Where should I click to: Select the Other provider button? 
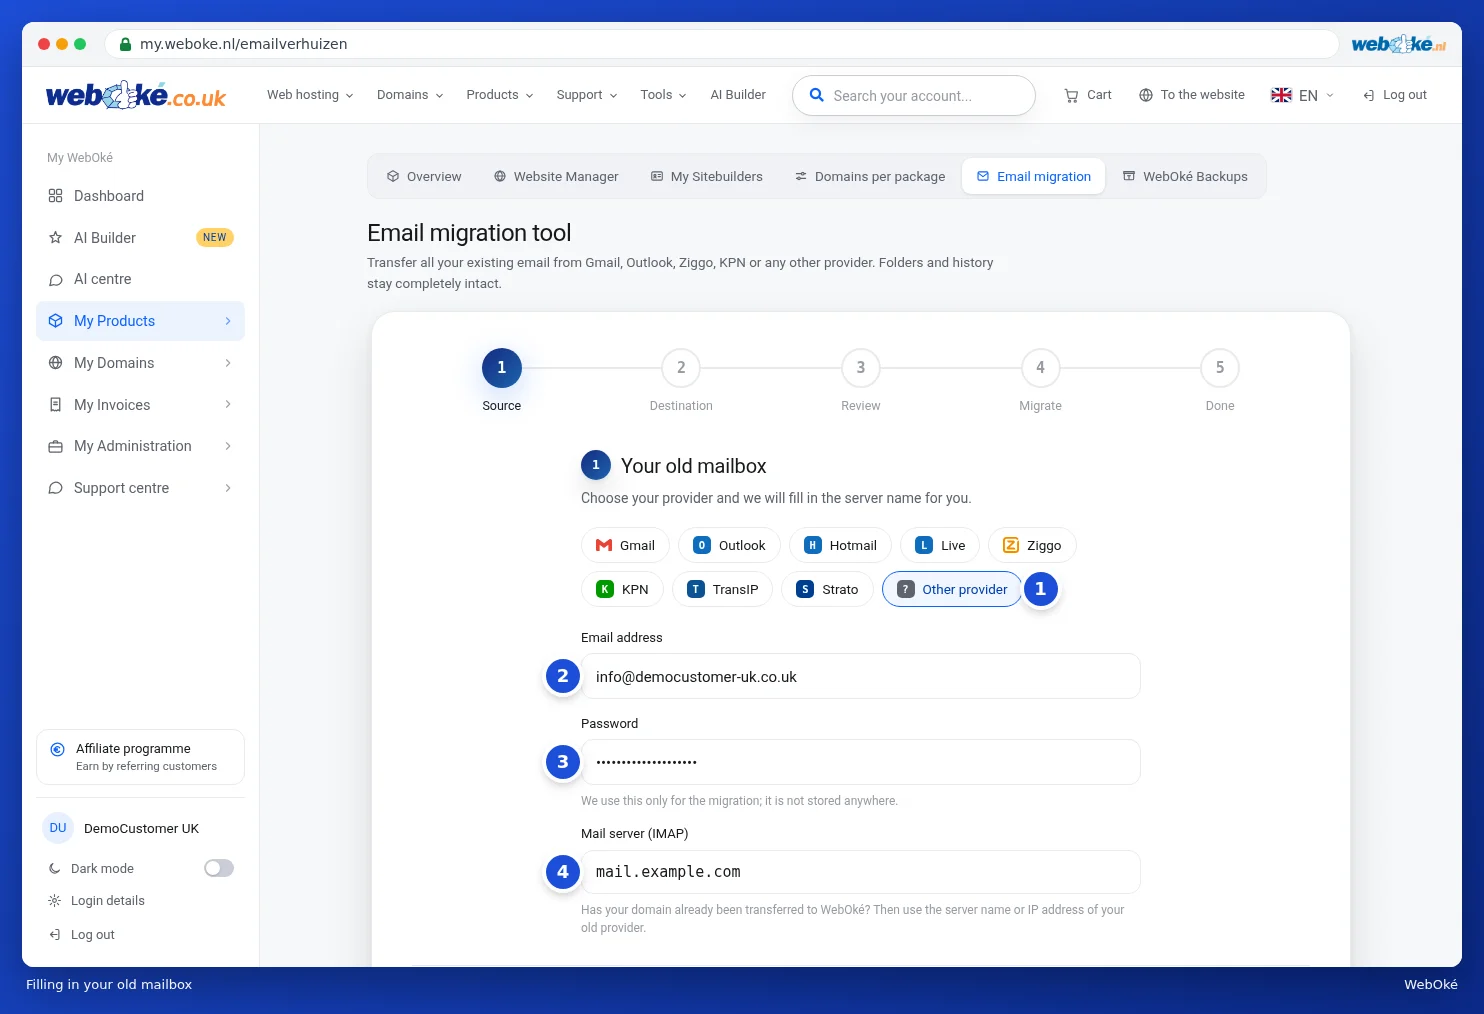952,589
